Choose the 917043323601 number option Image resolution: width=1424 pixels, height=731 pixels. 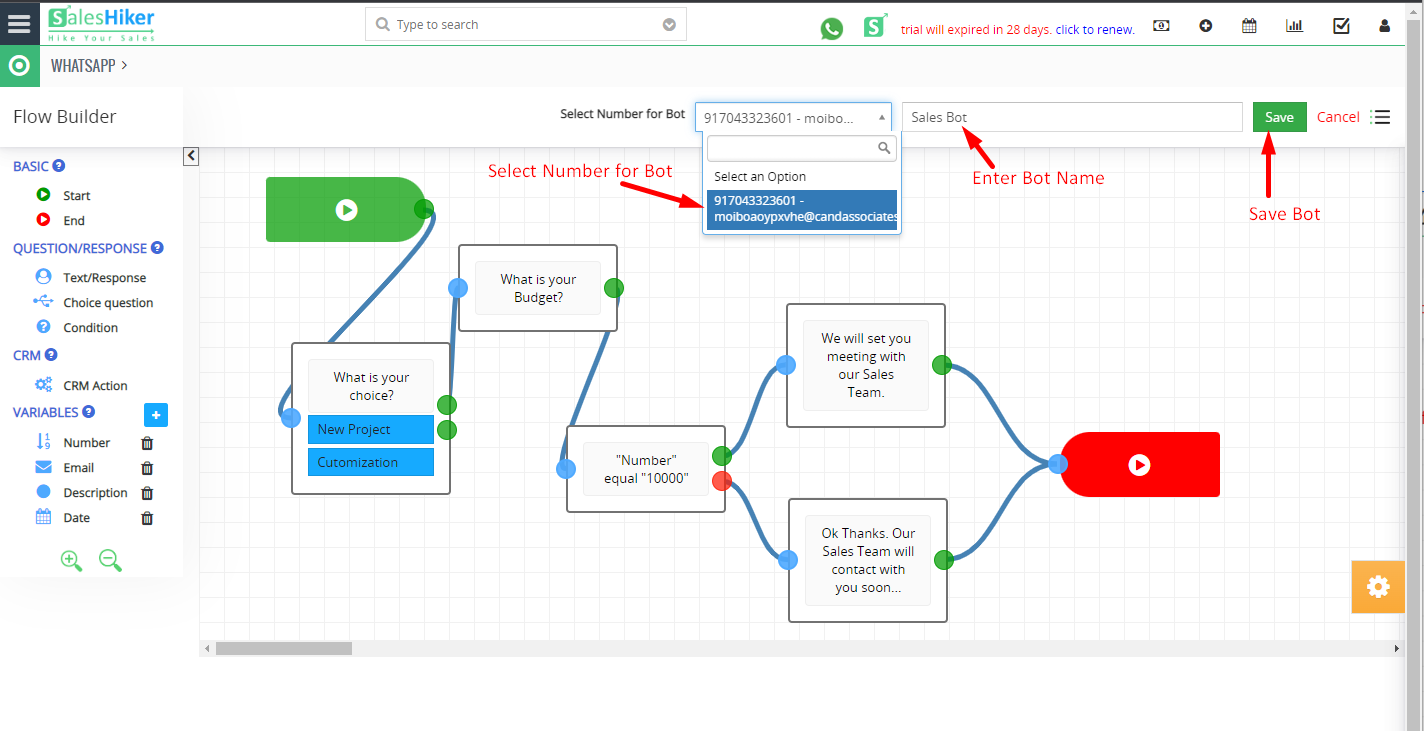(x=801, y=209)
